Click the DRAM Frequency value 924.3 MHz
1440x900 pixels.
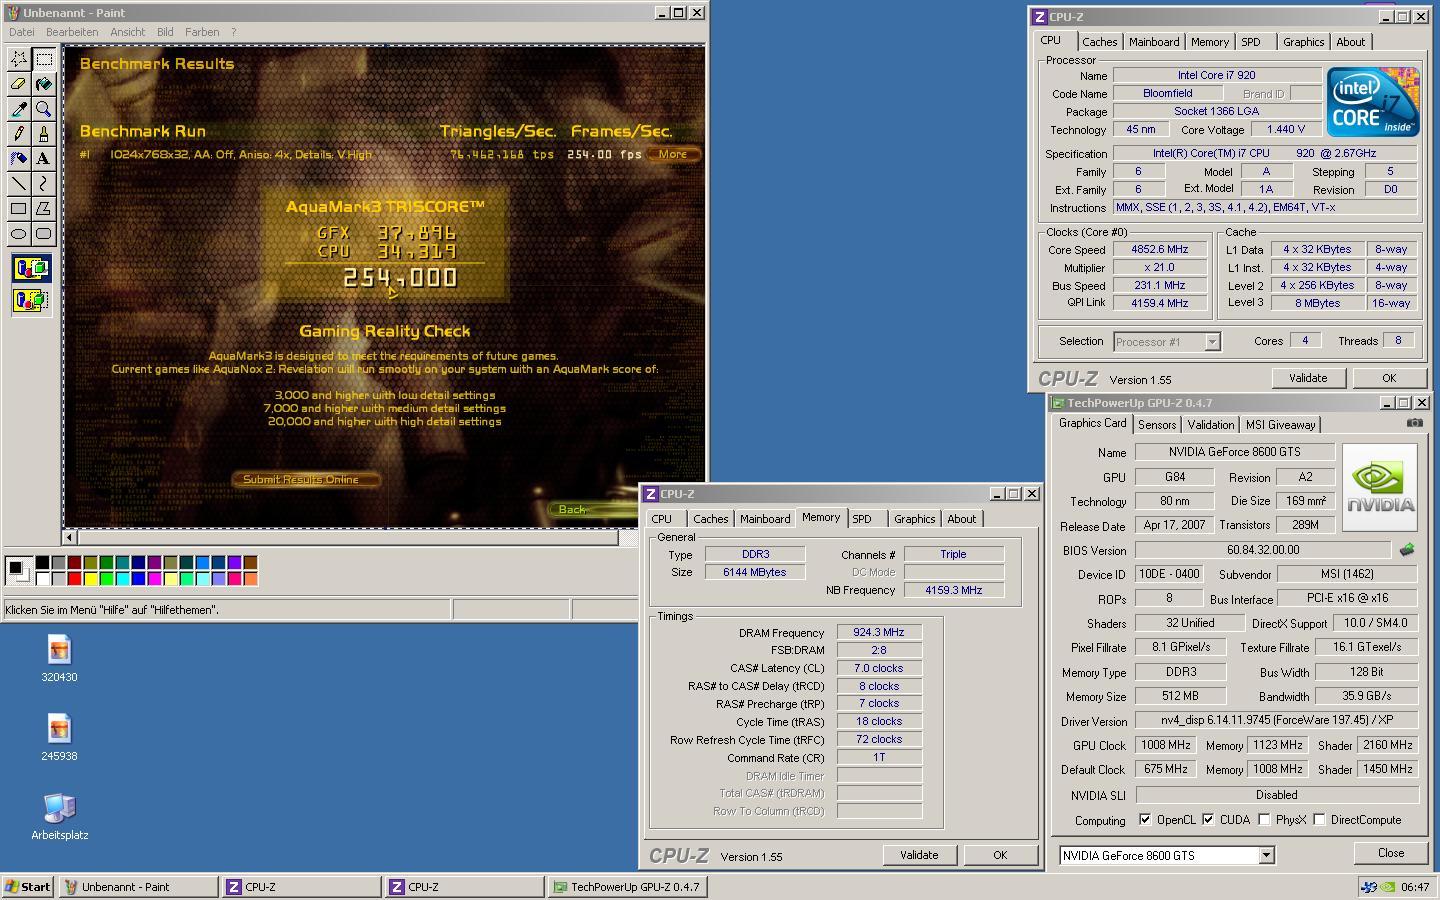(x=879, y=633)
